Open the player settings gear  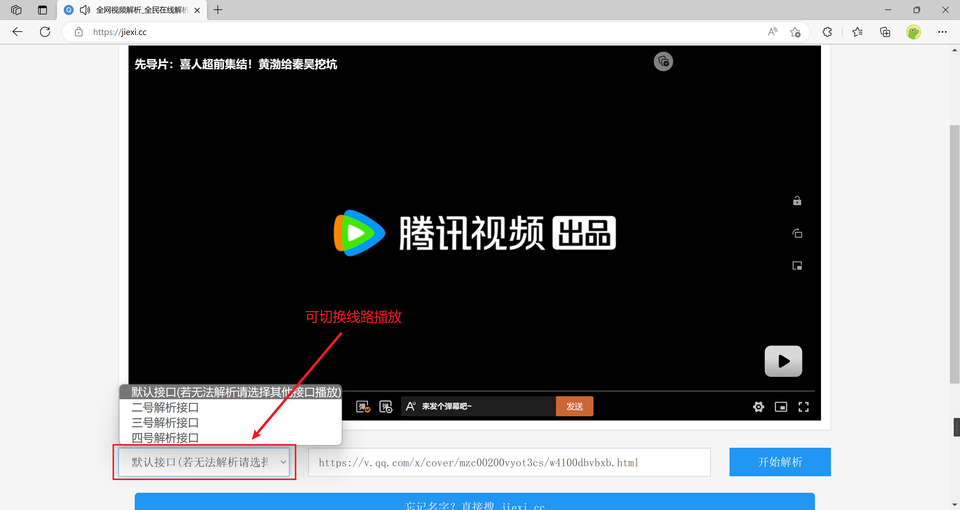point(759,407)
